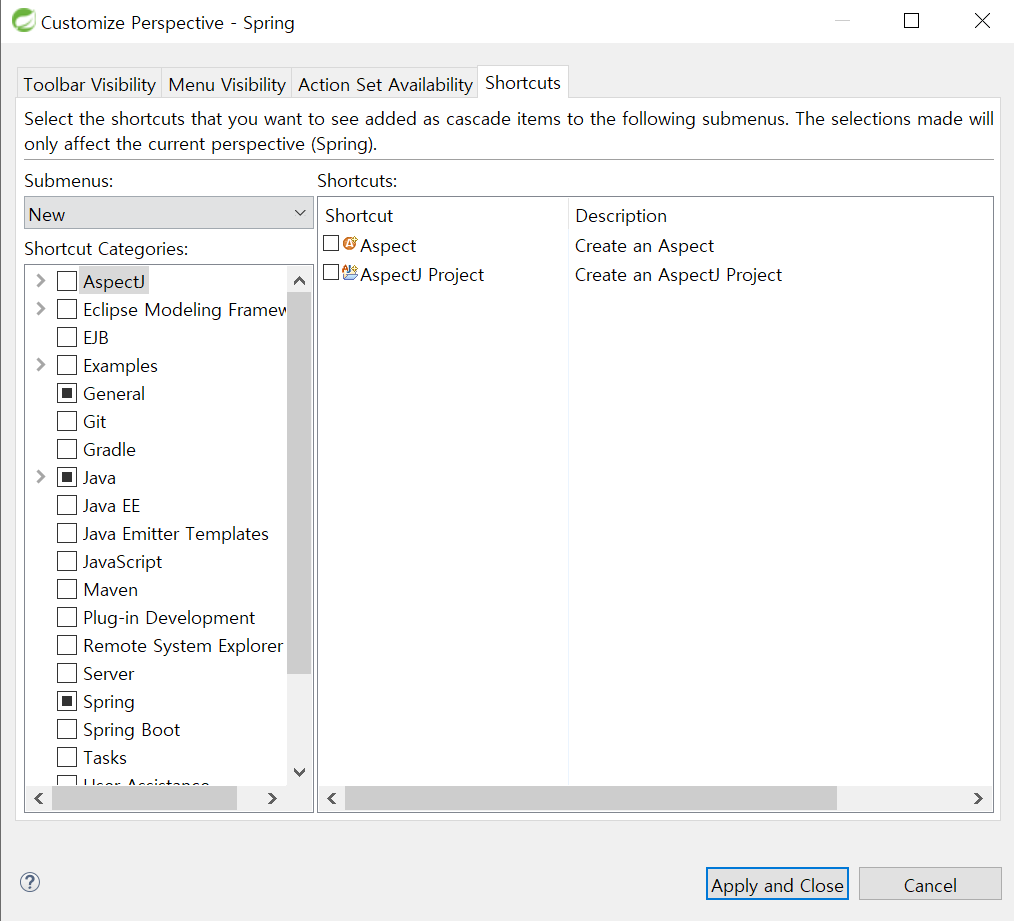Expand the Java tree node
This screenshot has width=1014, height=921.
[41, 477]
